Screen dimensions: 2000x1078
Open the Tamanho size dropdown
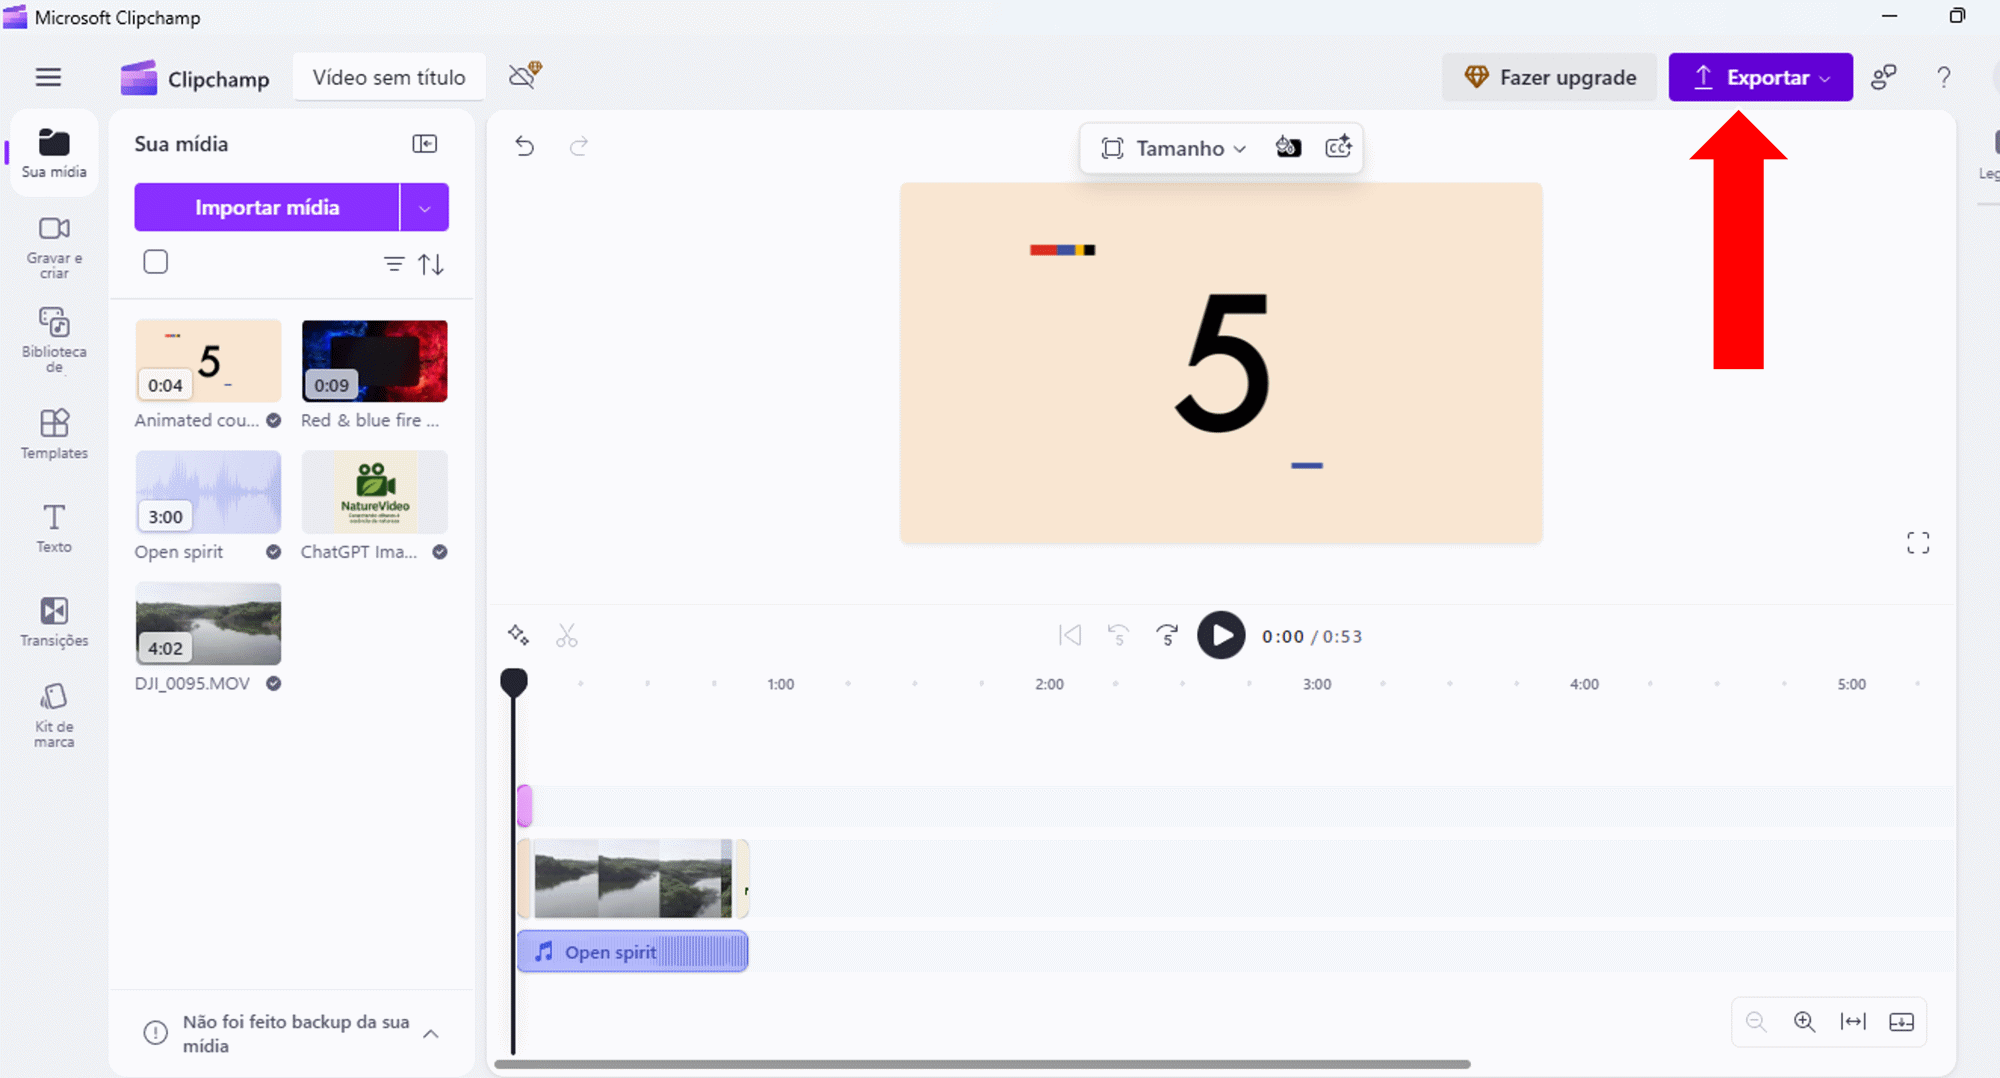(x=1174, y=148)
